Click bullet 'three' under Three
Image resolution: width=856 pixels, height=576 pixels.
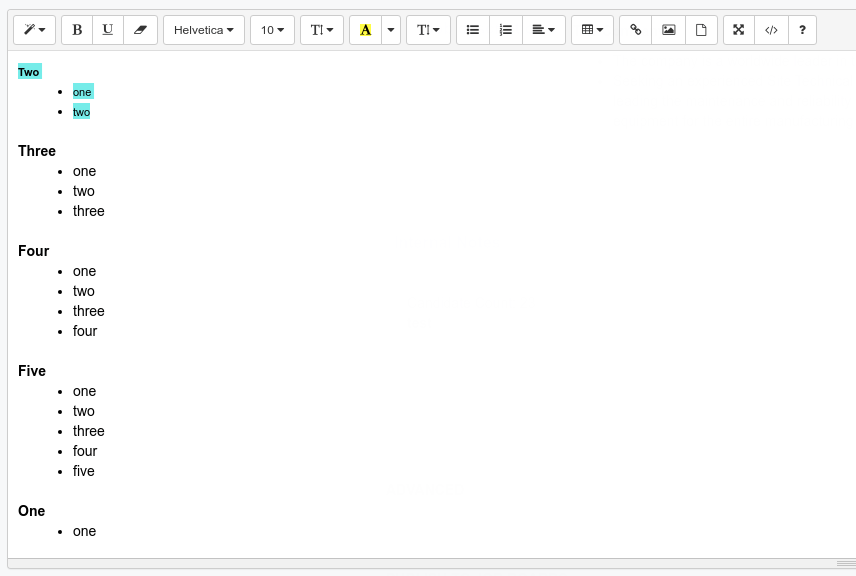88,211
